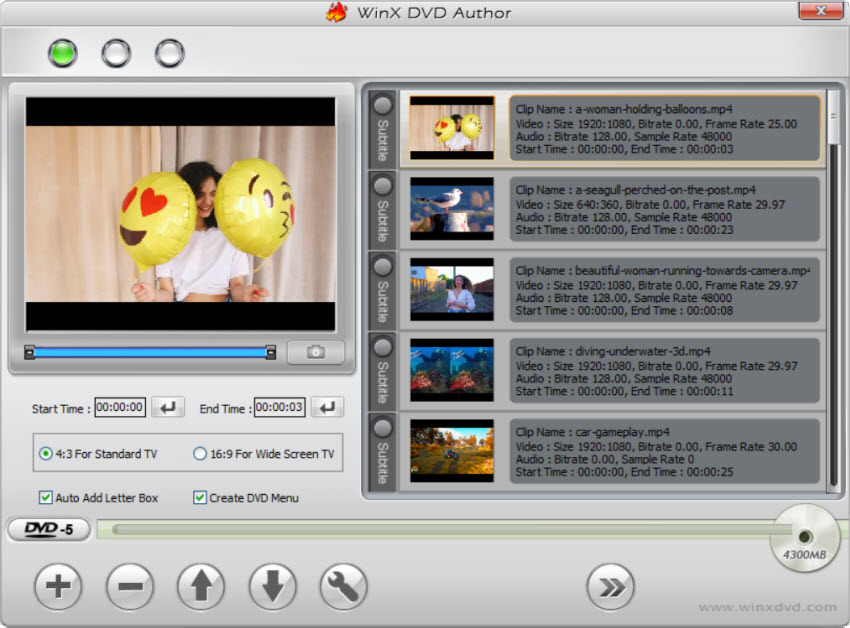Select the DVD-5 disc type icon

[47, 529]
